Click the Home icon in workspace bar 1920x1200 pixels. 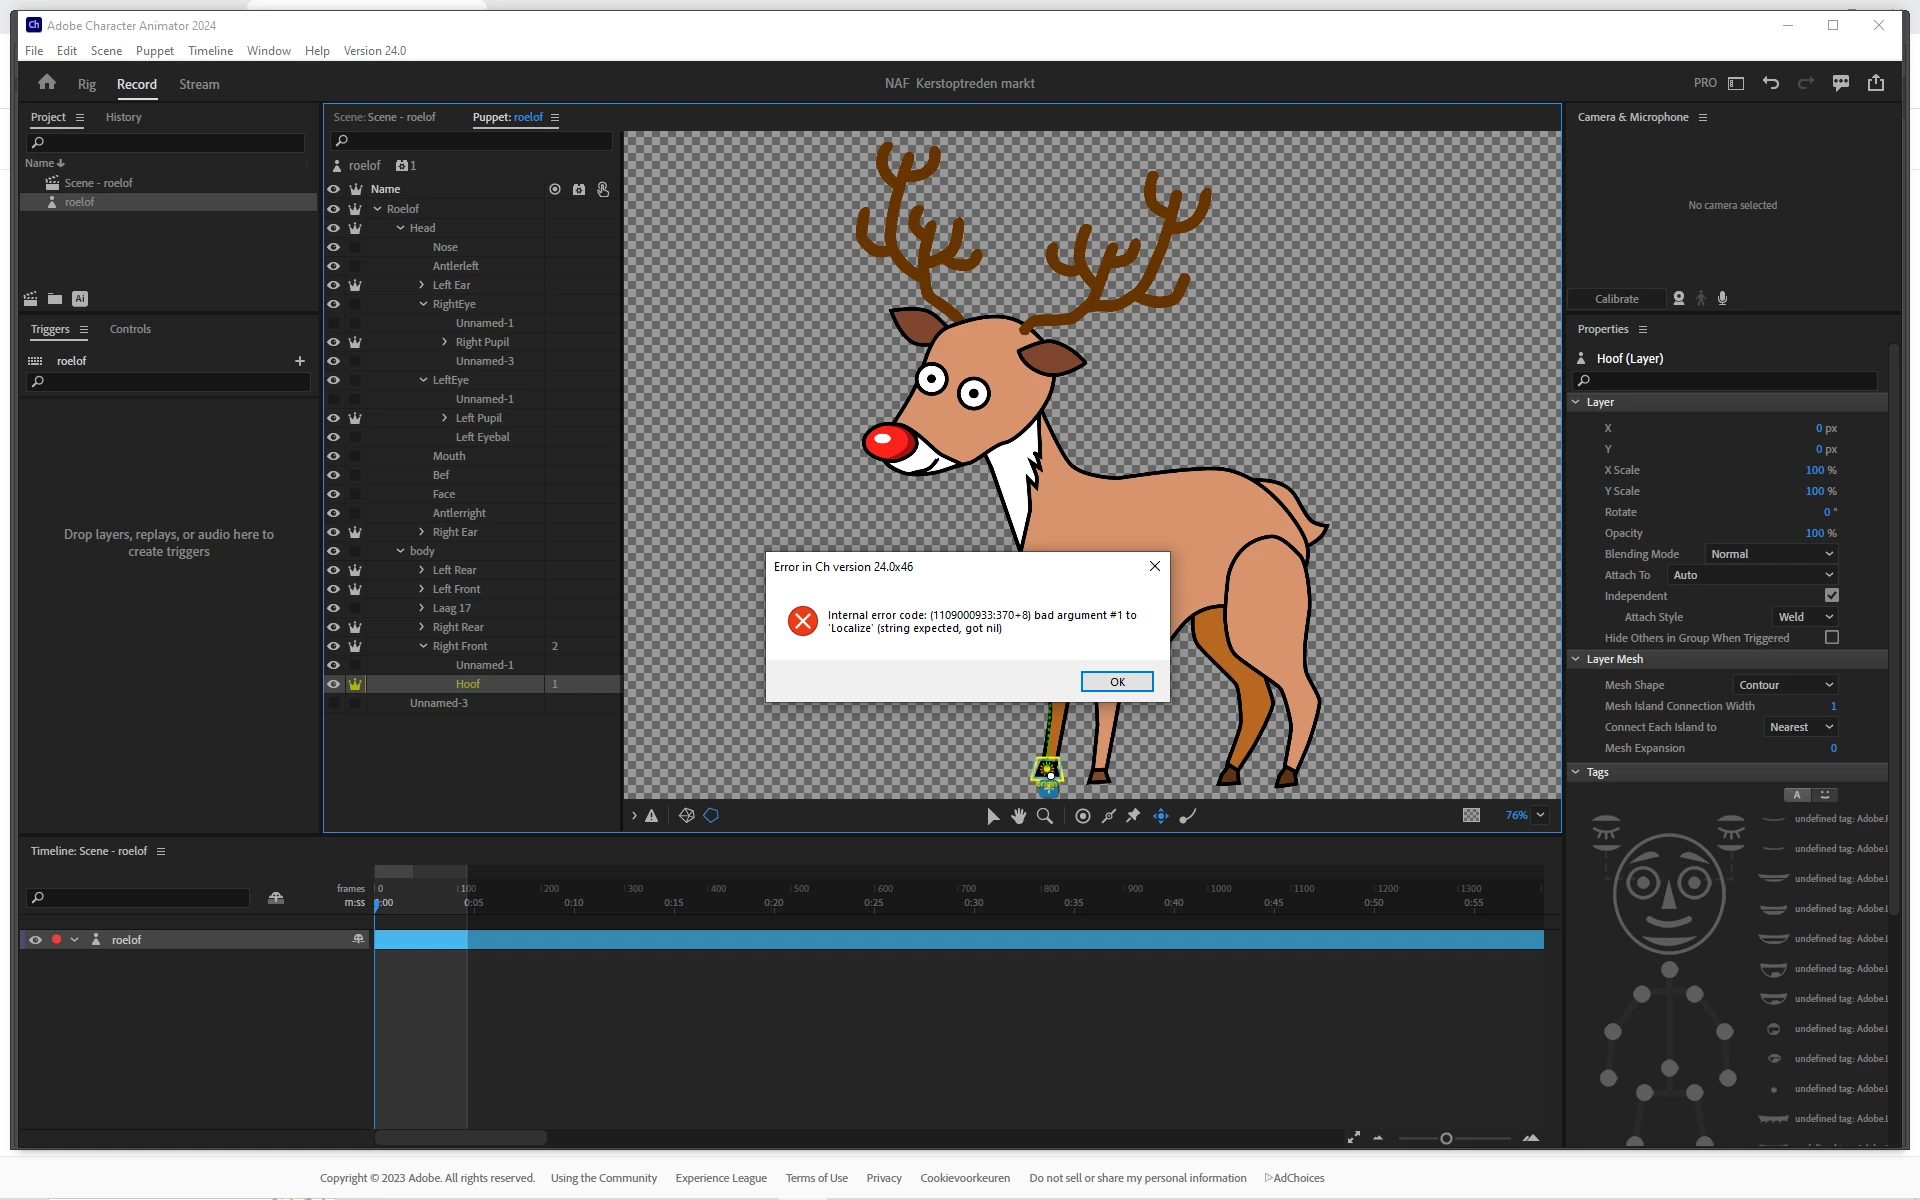point(47,83)
